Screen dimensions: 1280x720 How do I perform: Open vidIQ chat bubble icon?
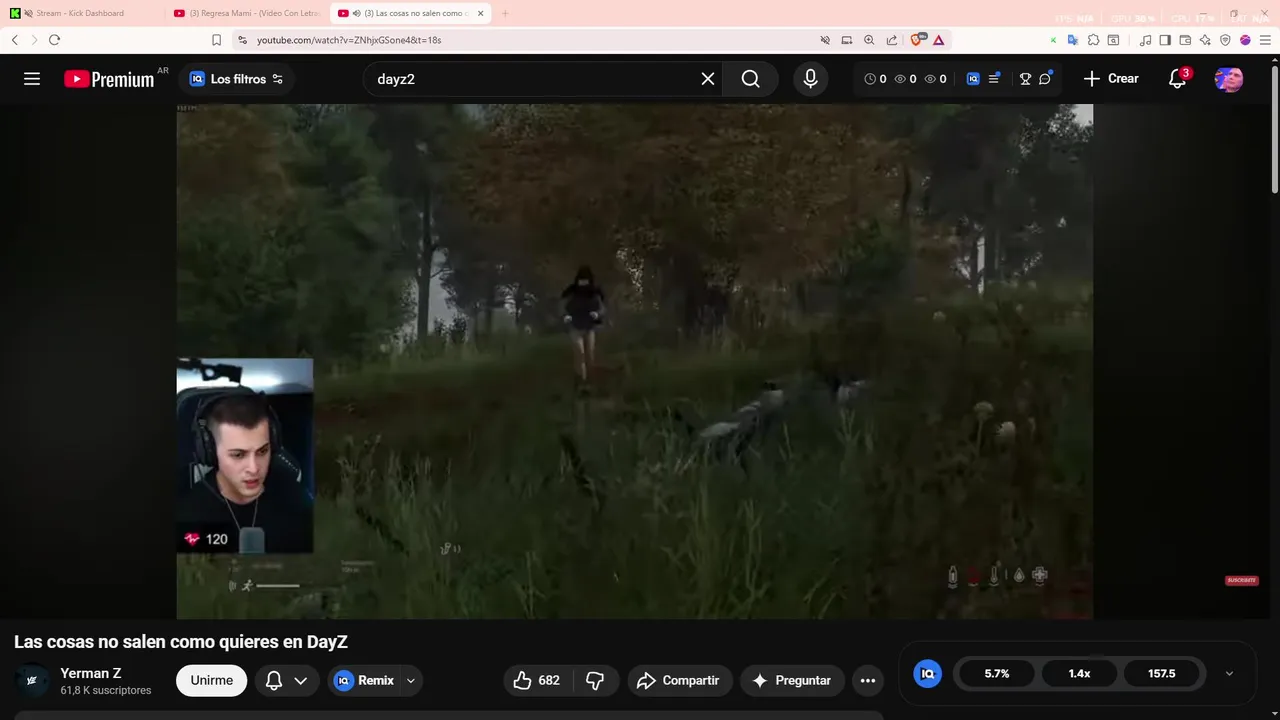pyautogui.click(x=1045, y=79)
